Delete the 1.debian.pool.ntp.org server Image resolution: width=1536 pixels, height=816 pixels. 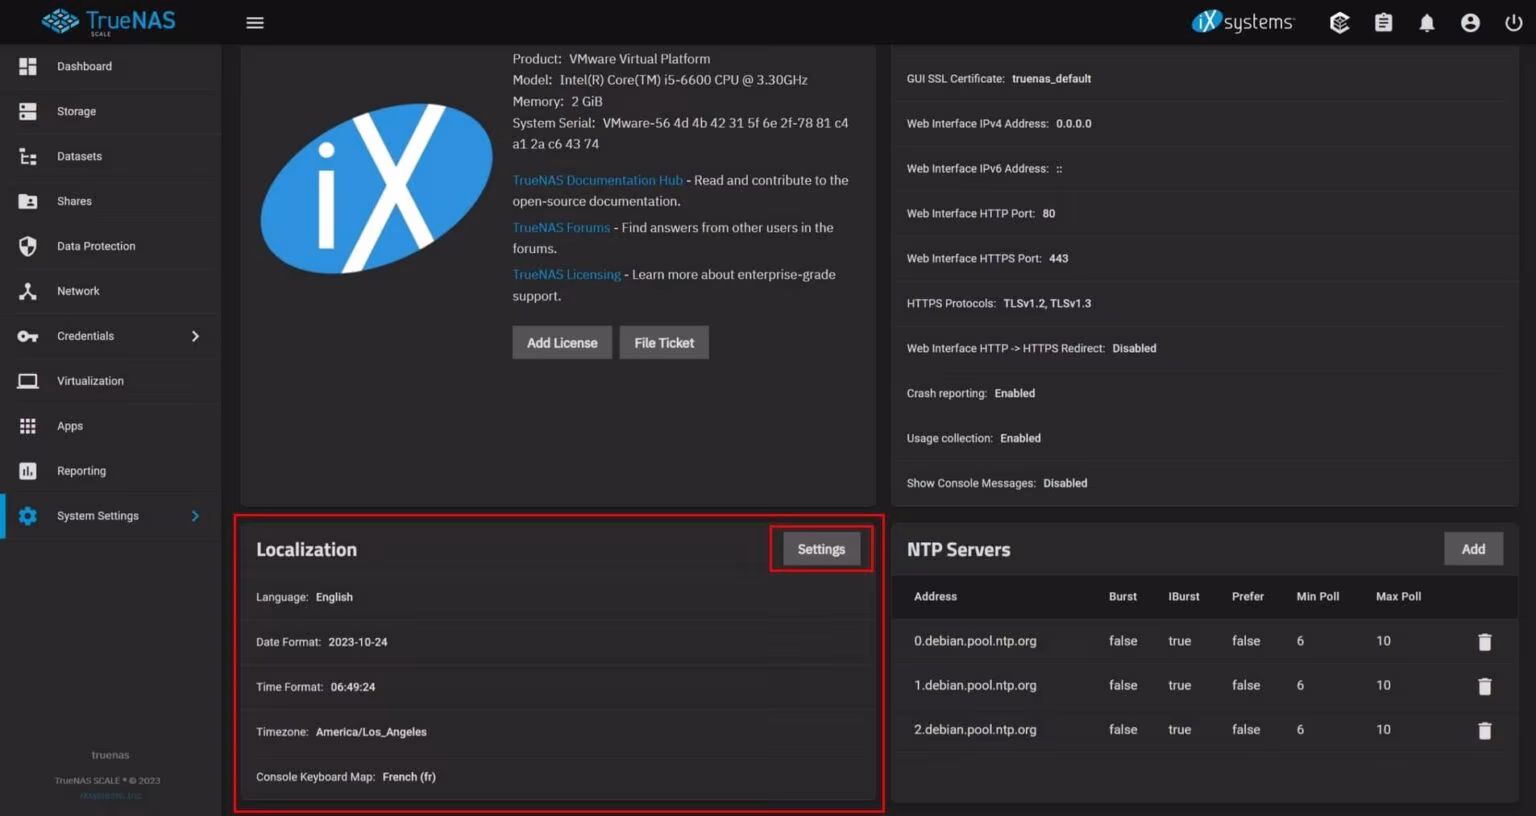coord(1485,686)
